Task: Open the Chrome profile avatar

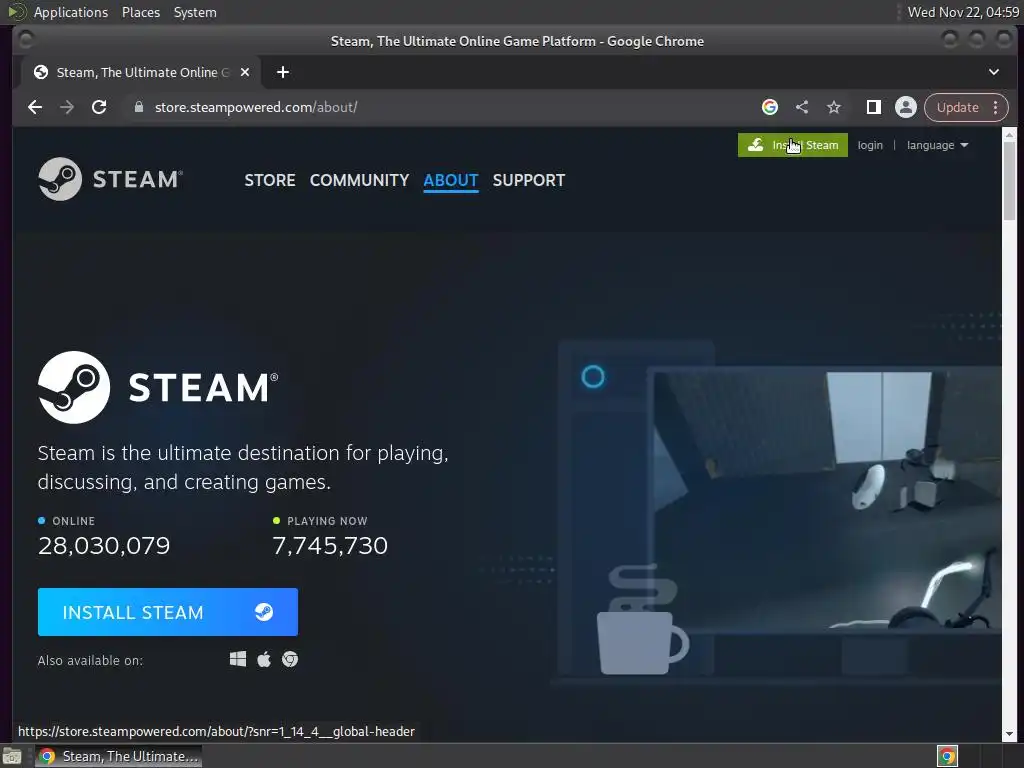Action: tap(906, 107)
